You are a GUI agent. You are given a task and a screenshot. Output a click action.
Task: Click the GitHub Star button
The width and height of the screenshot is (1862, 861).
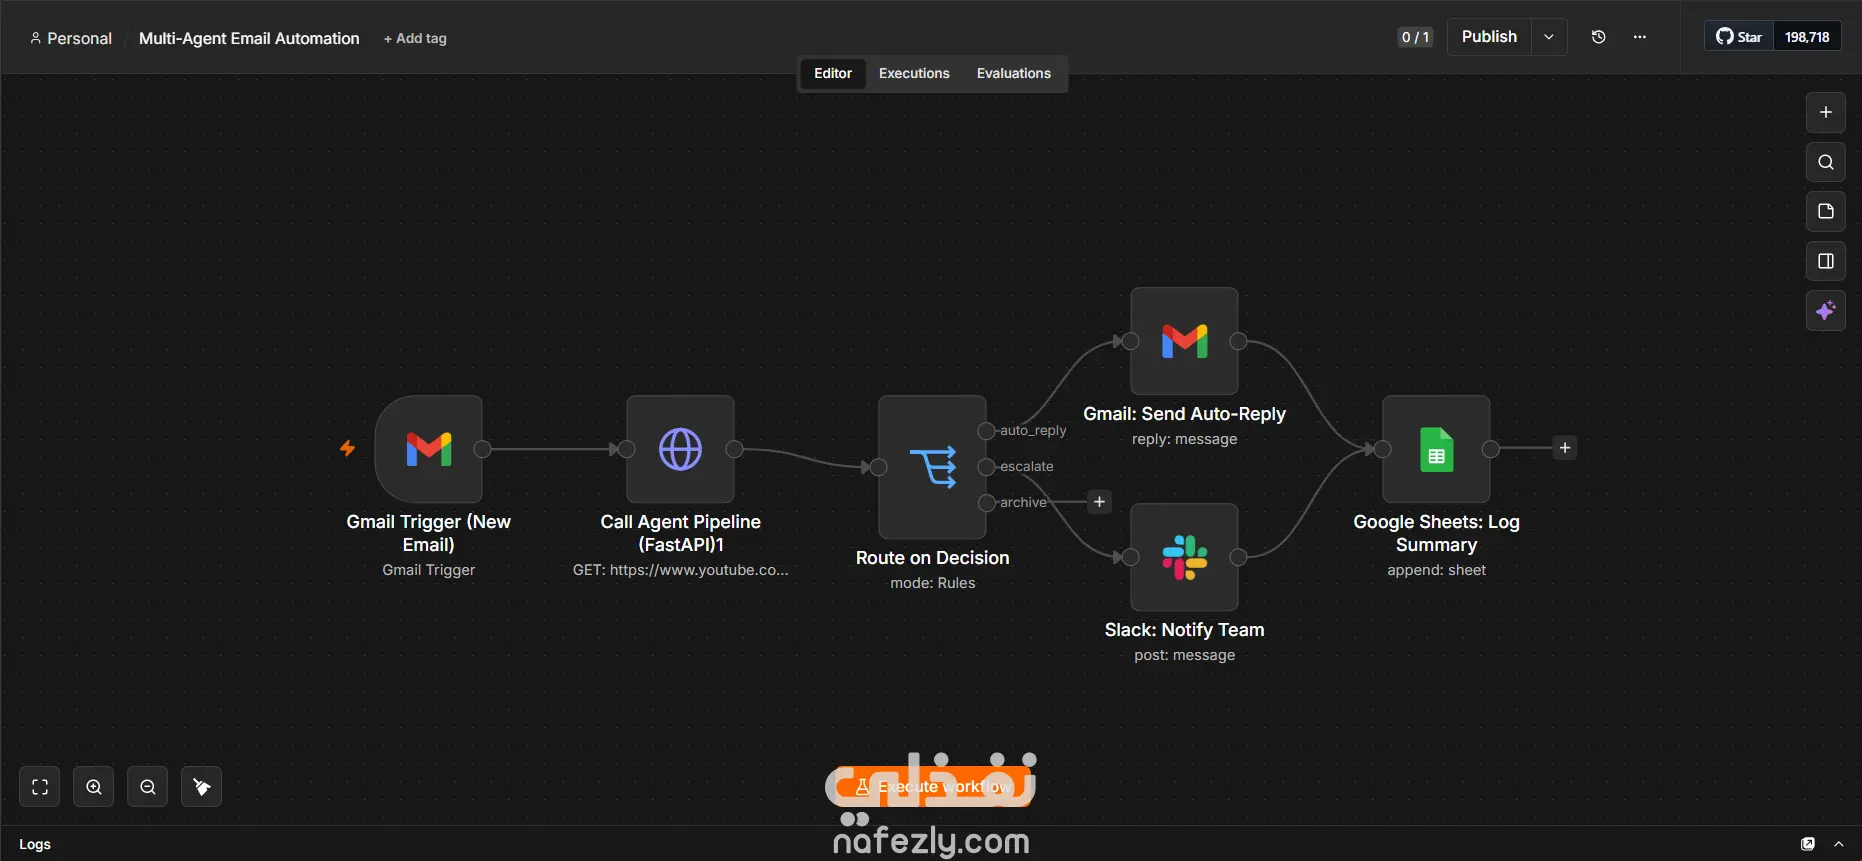point(1739,37)
